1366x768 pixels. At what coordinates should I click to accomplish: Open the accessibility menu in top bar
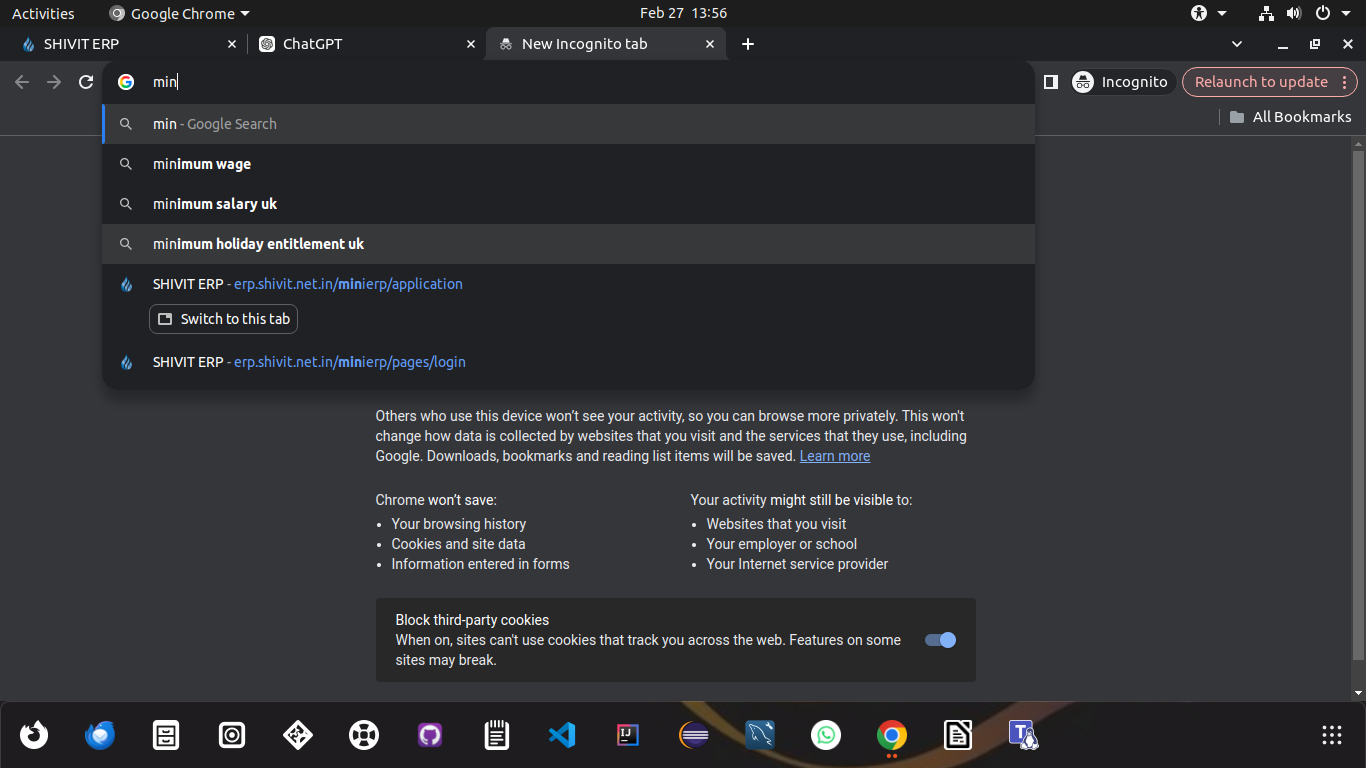click(1207, 13)
